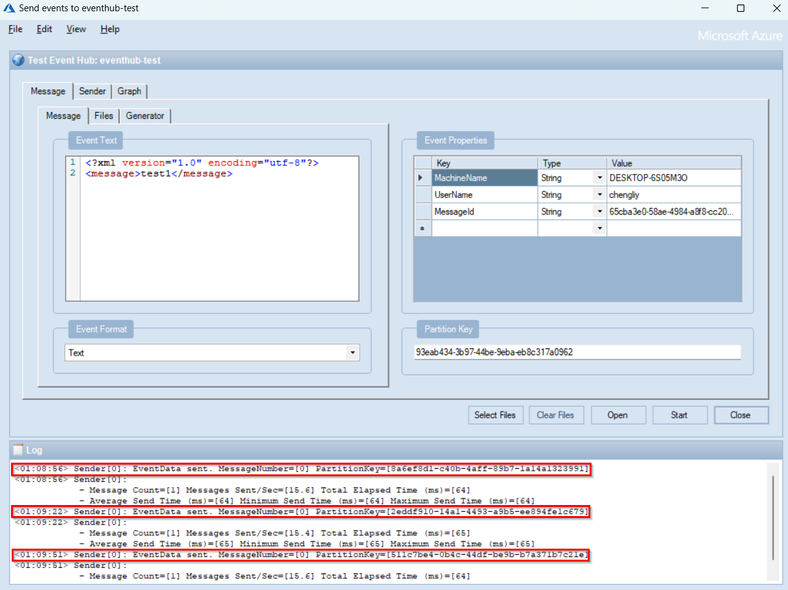Select the MessageId key cell
This screenshot has width=788, height=590.
pyautogui.click(x=484, y=212)
